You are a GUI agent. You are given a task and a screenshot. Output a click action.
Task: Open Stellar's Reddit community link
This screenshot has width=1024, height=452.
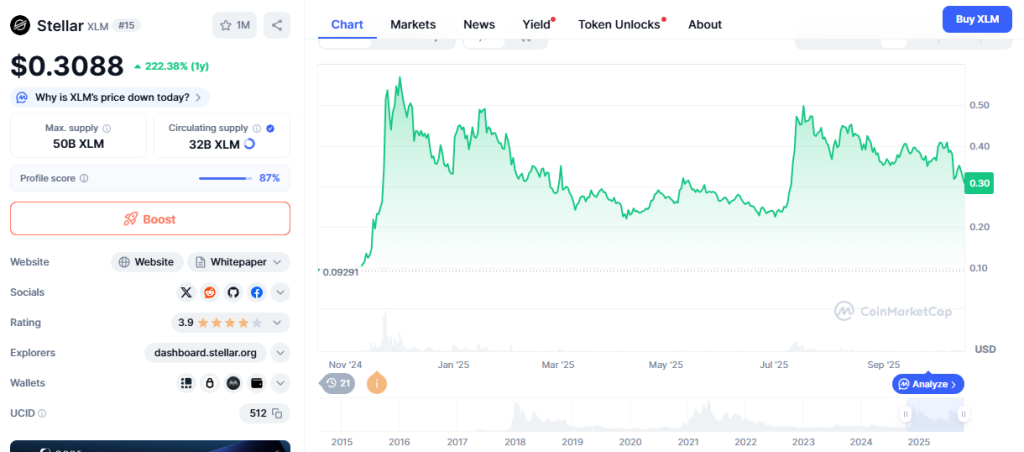(x=210, y=292)
